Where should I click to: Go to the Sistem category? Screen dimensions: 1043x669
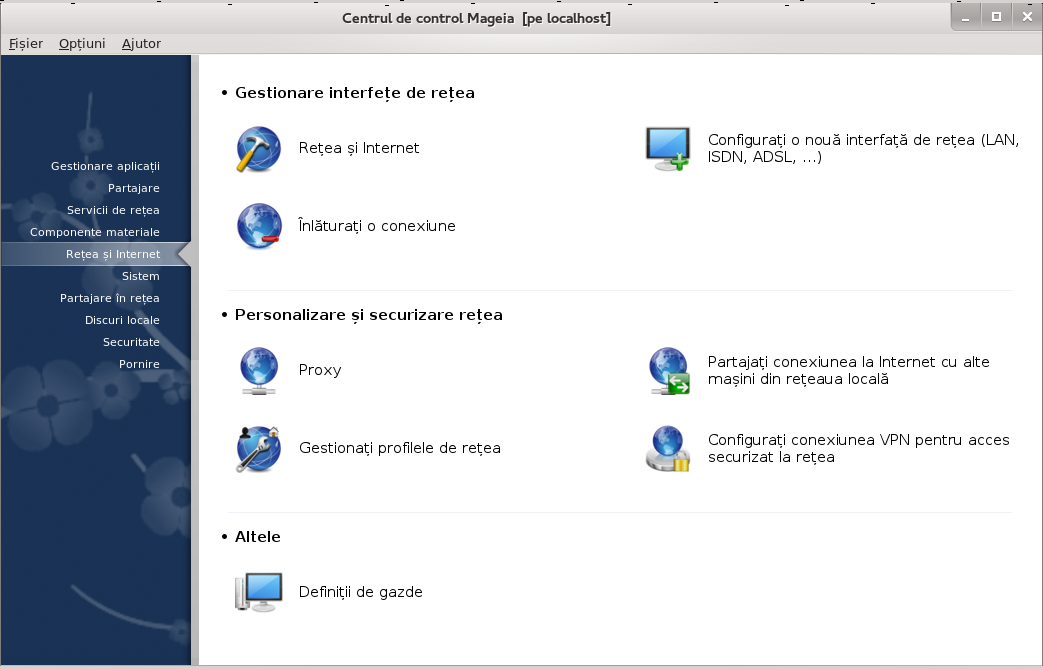click(x=140, y=276)
